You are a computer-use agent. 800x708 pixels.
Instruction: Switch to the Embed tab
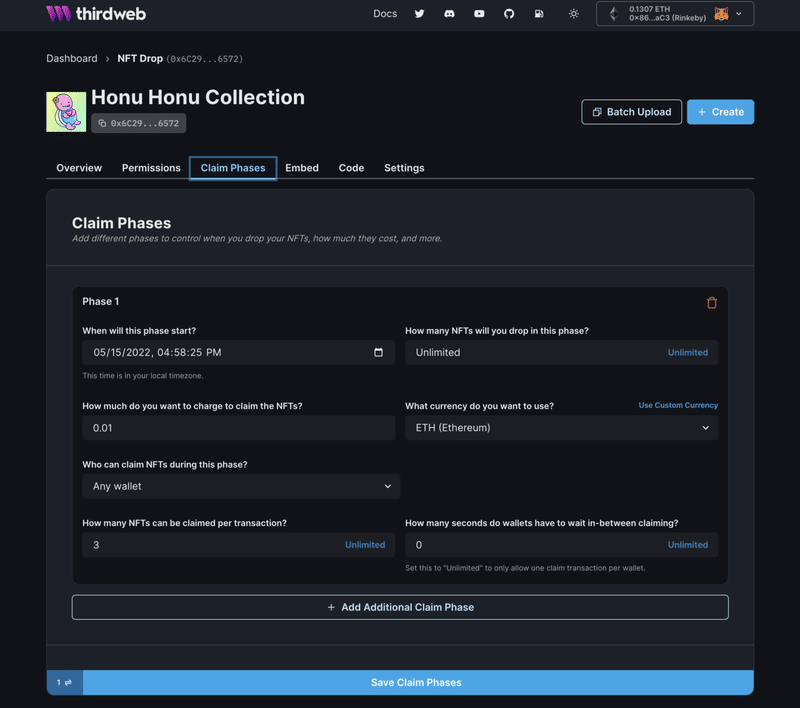302,168
